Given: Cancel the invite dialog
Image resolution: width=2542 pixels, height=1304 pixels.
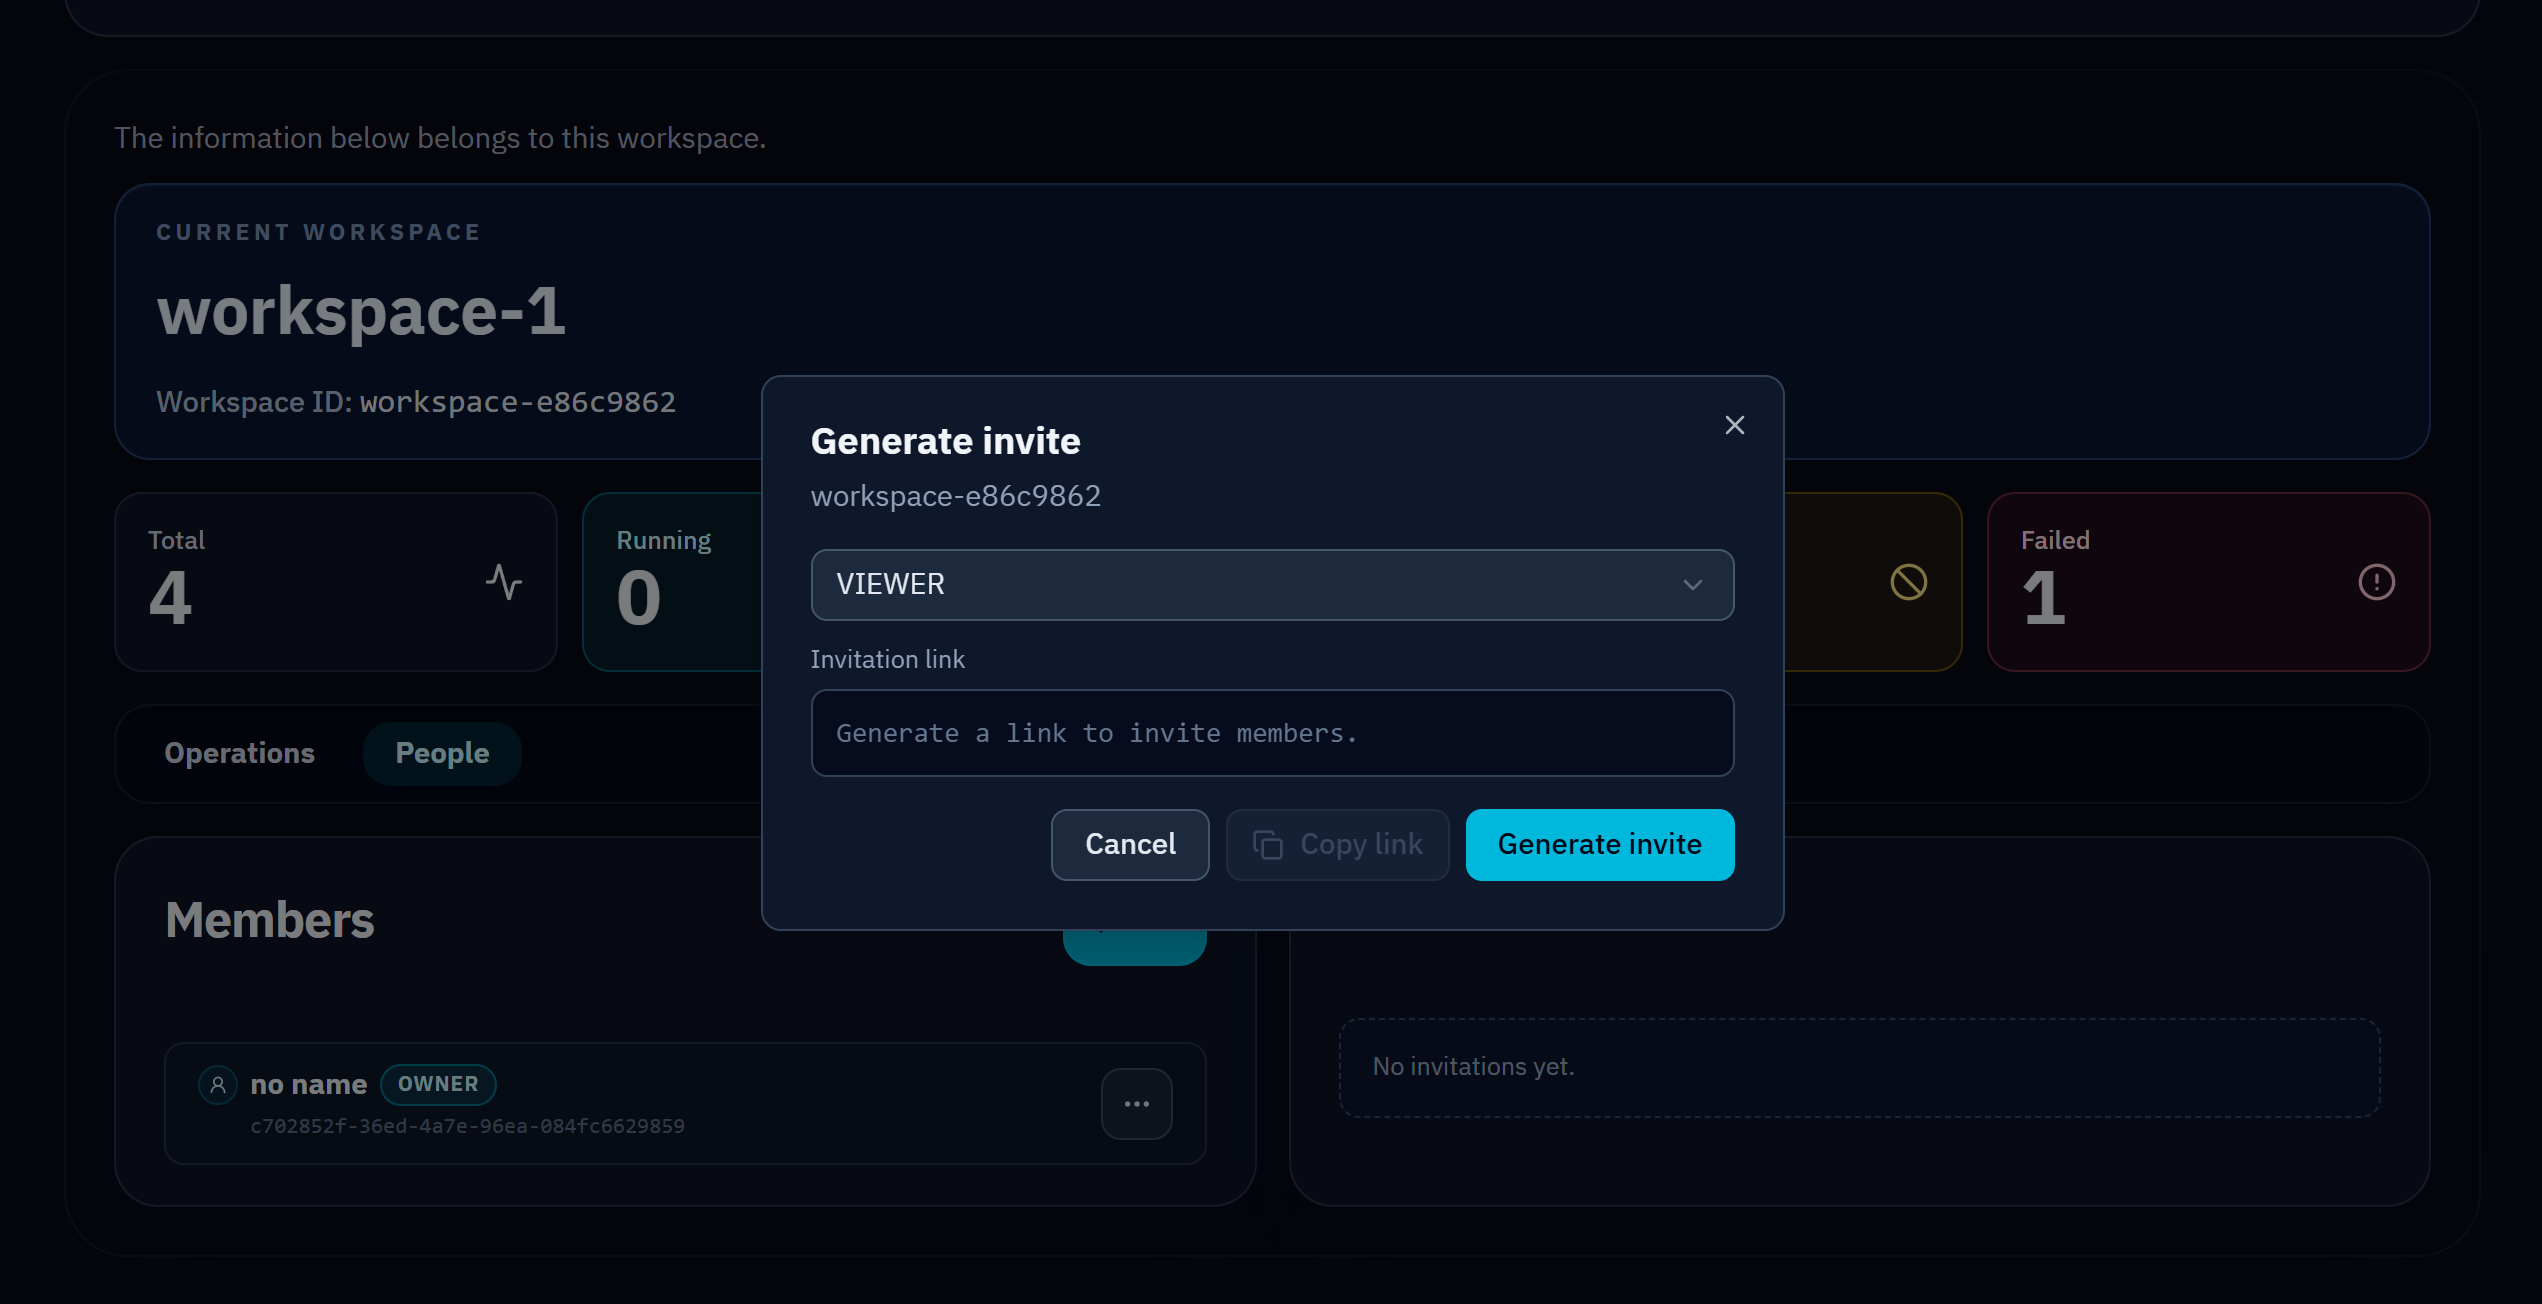Looking at the screenshot, I should tap(1130, 845).
